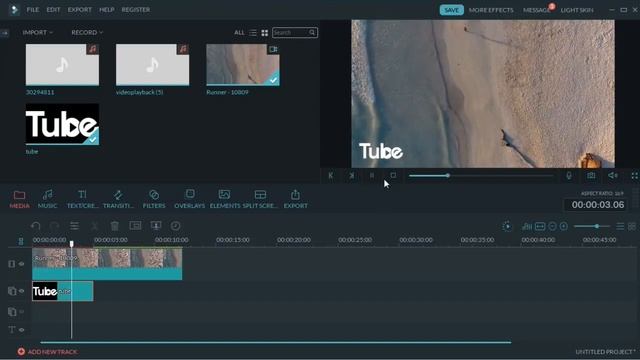Open the Split Screen tab

pyautogui.click(x=260, y=199)
